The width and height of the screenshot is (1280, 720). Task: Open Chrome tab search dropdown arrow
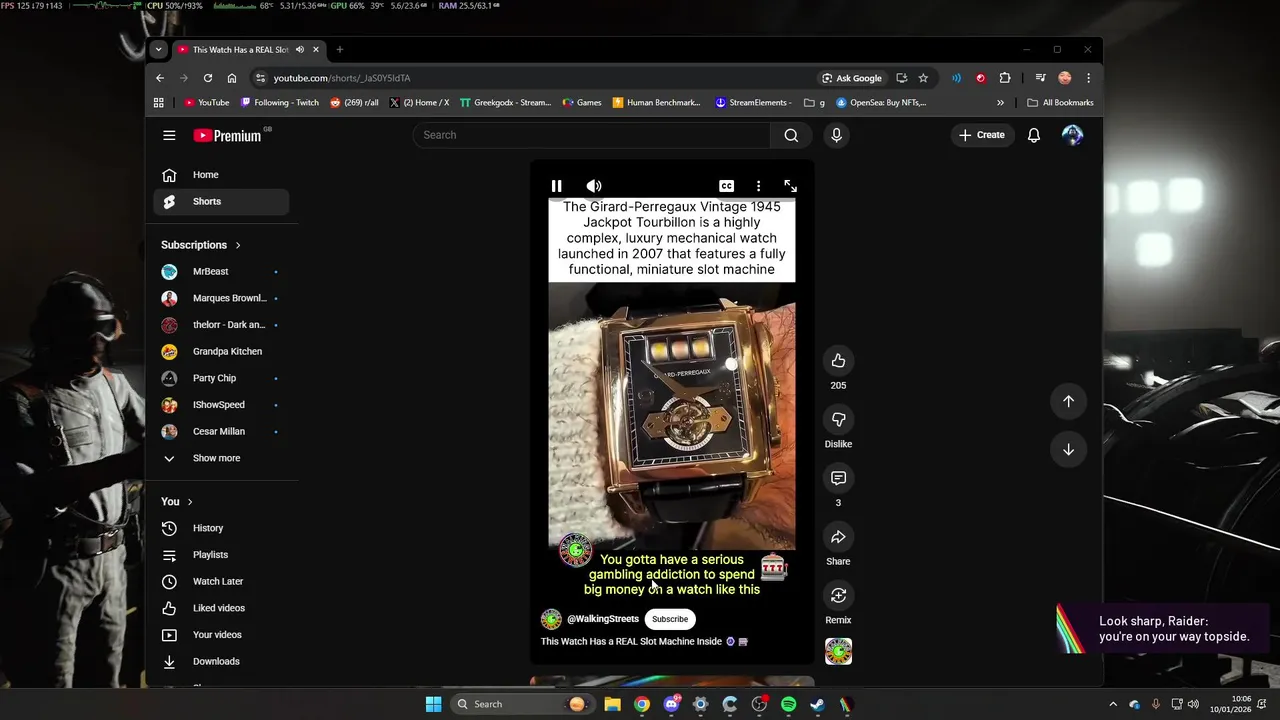158,49
